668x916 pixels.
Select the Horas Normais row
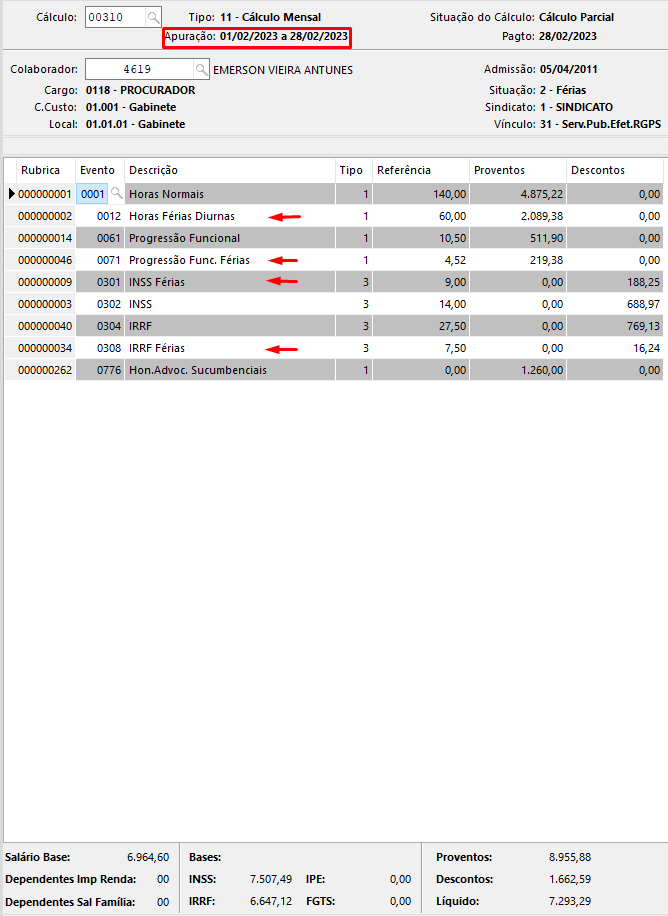pyautogui.click(x=334, y=194)
